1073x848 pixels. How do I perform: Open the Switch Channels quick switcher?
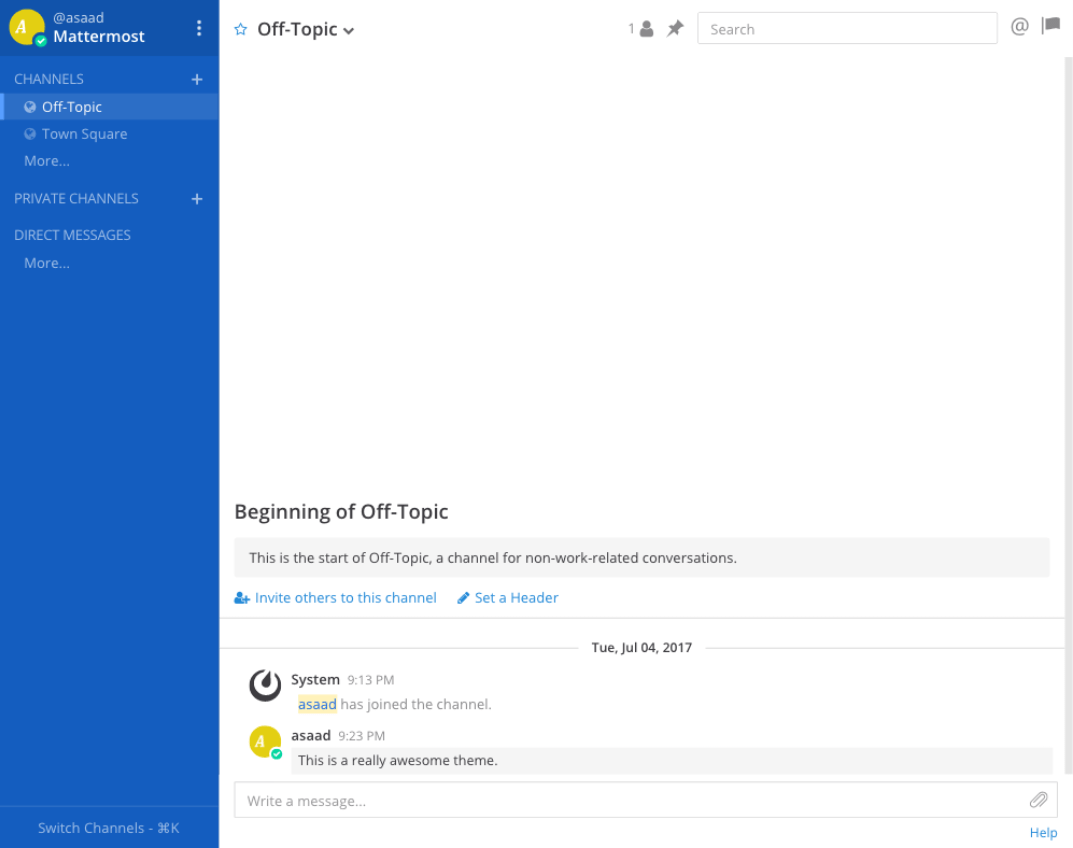point(108,828)
